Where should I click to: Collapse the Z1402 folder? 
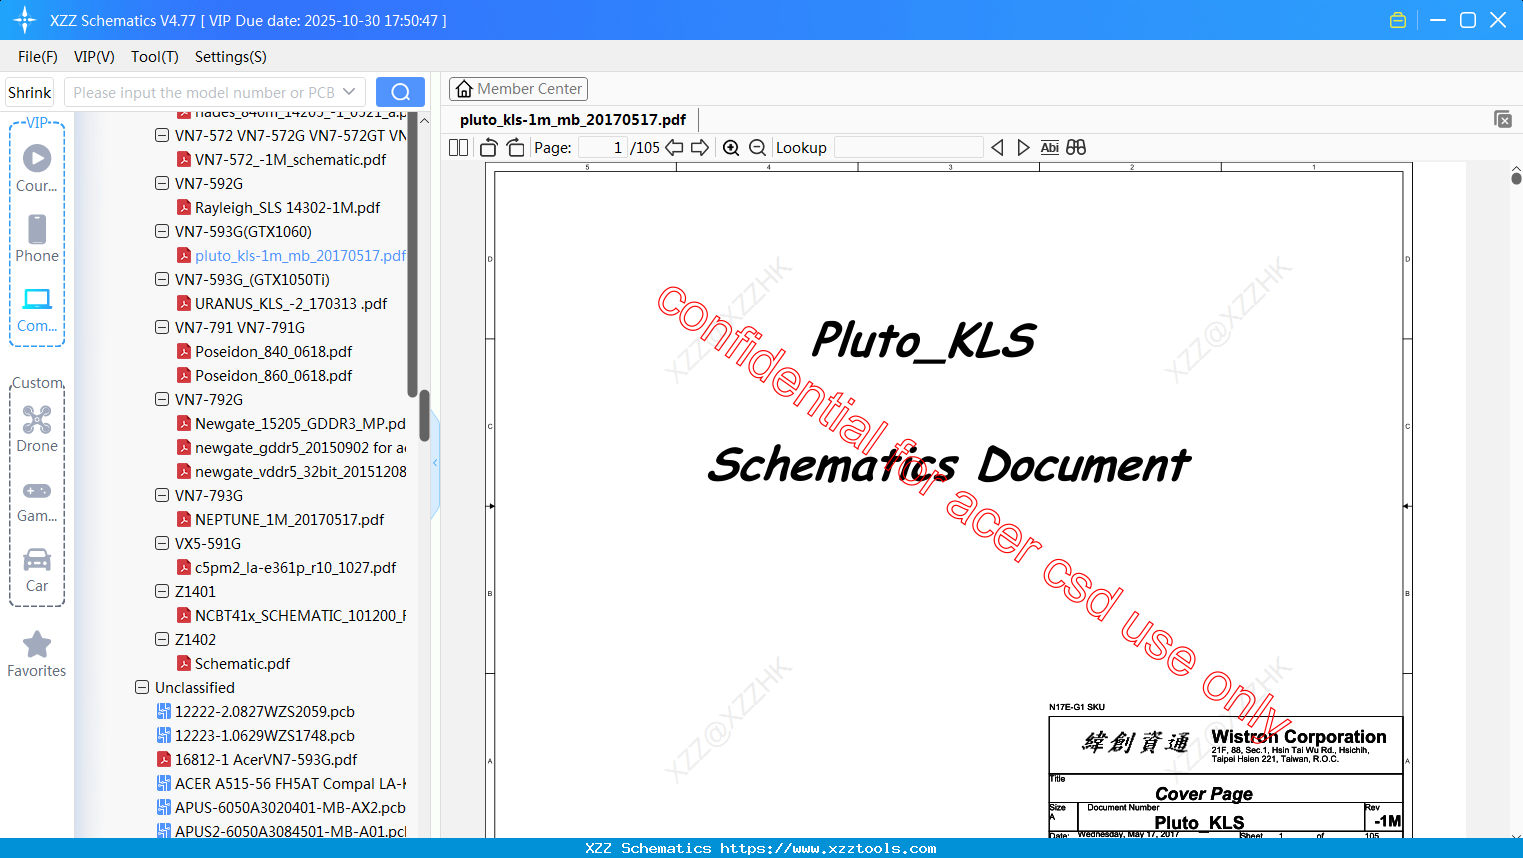pyautogui.click(x=162, y=639)
